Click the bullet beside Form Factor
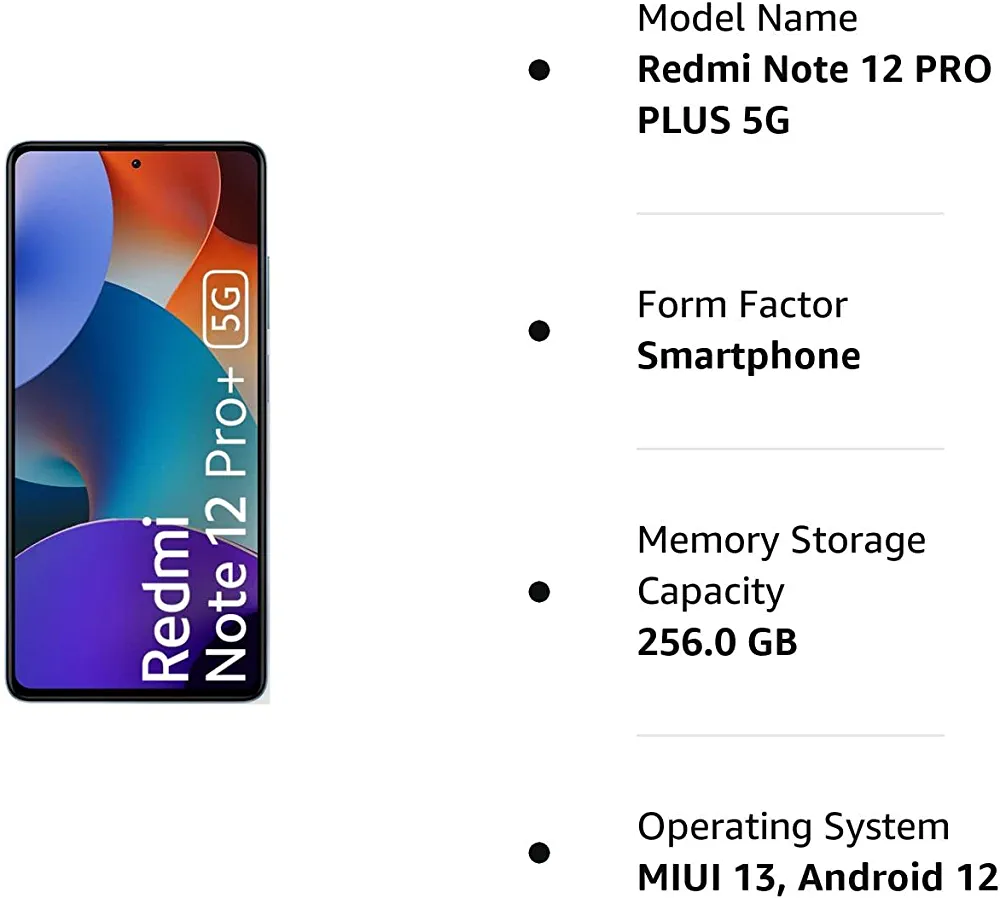The image size is (1000, 898). [540, 330]
